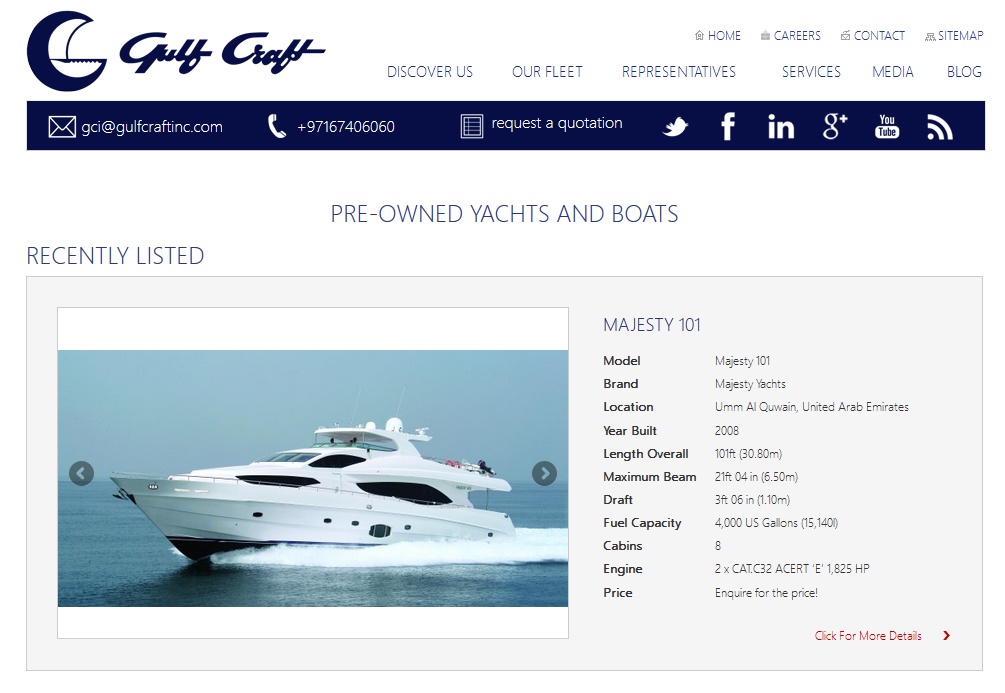
Task: Open Click For More Details link
Action: pyautogui.click(x=868, y=636)
